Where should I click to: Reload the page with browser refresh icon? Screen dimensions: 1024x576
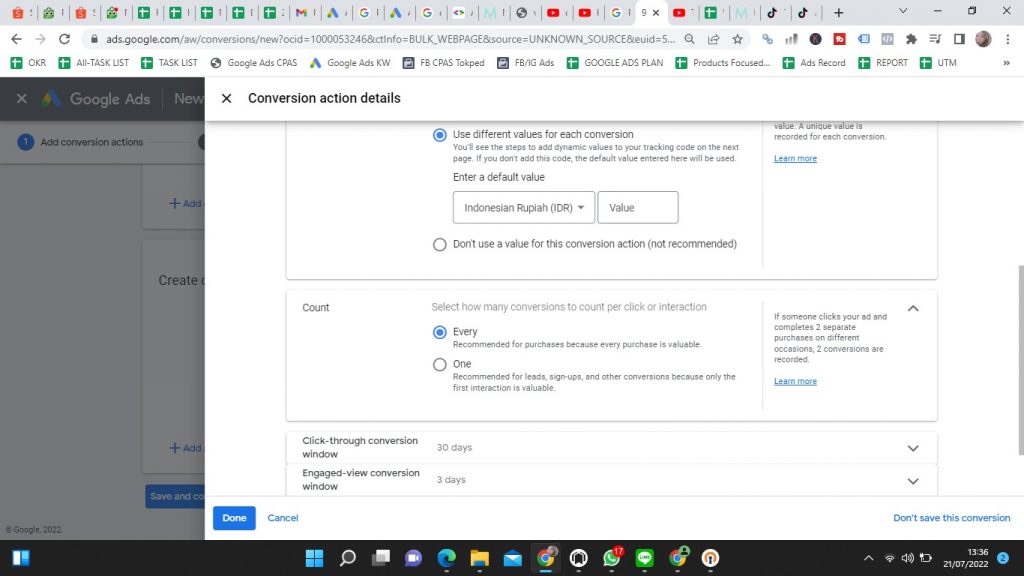pyautogui.click(x=65, y=39)
